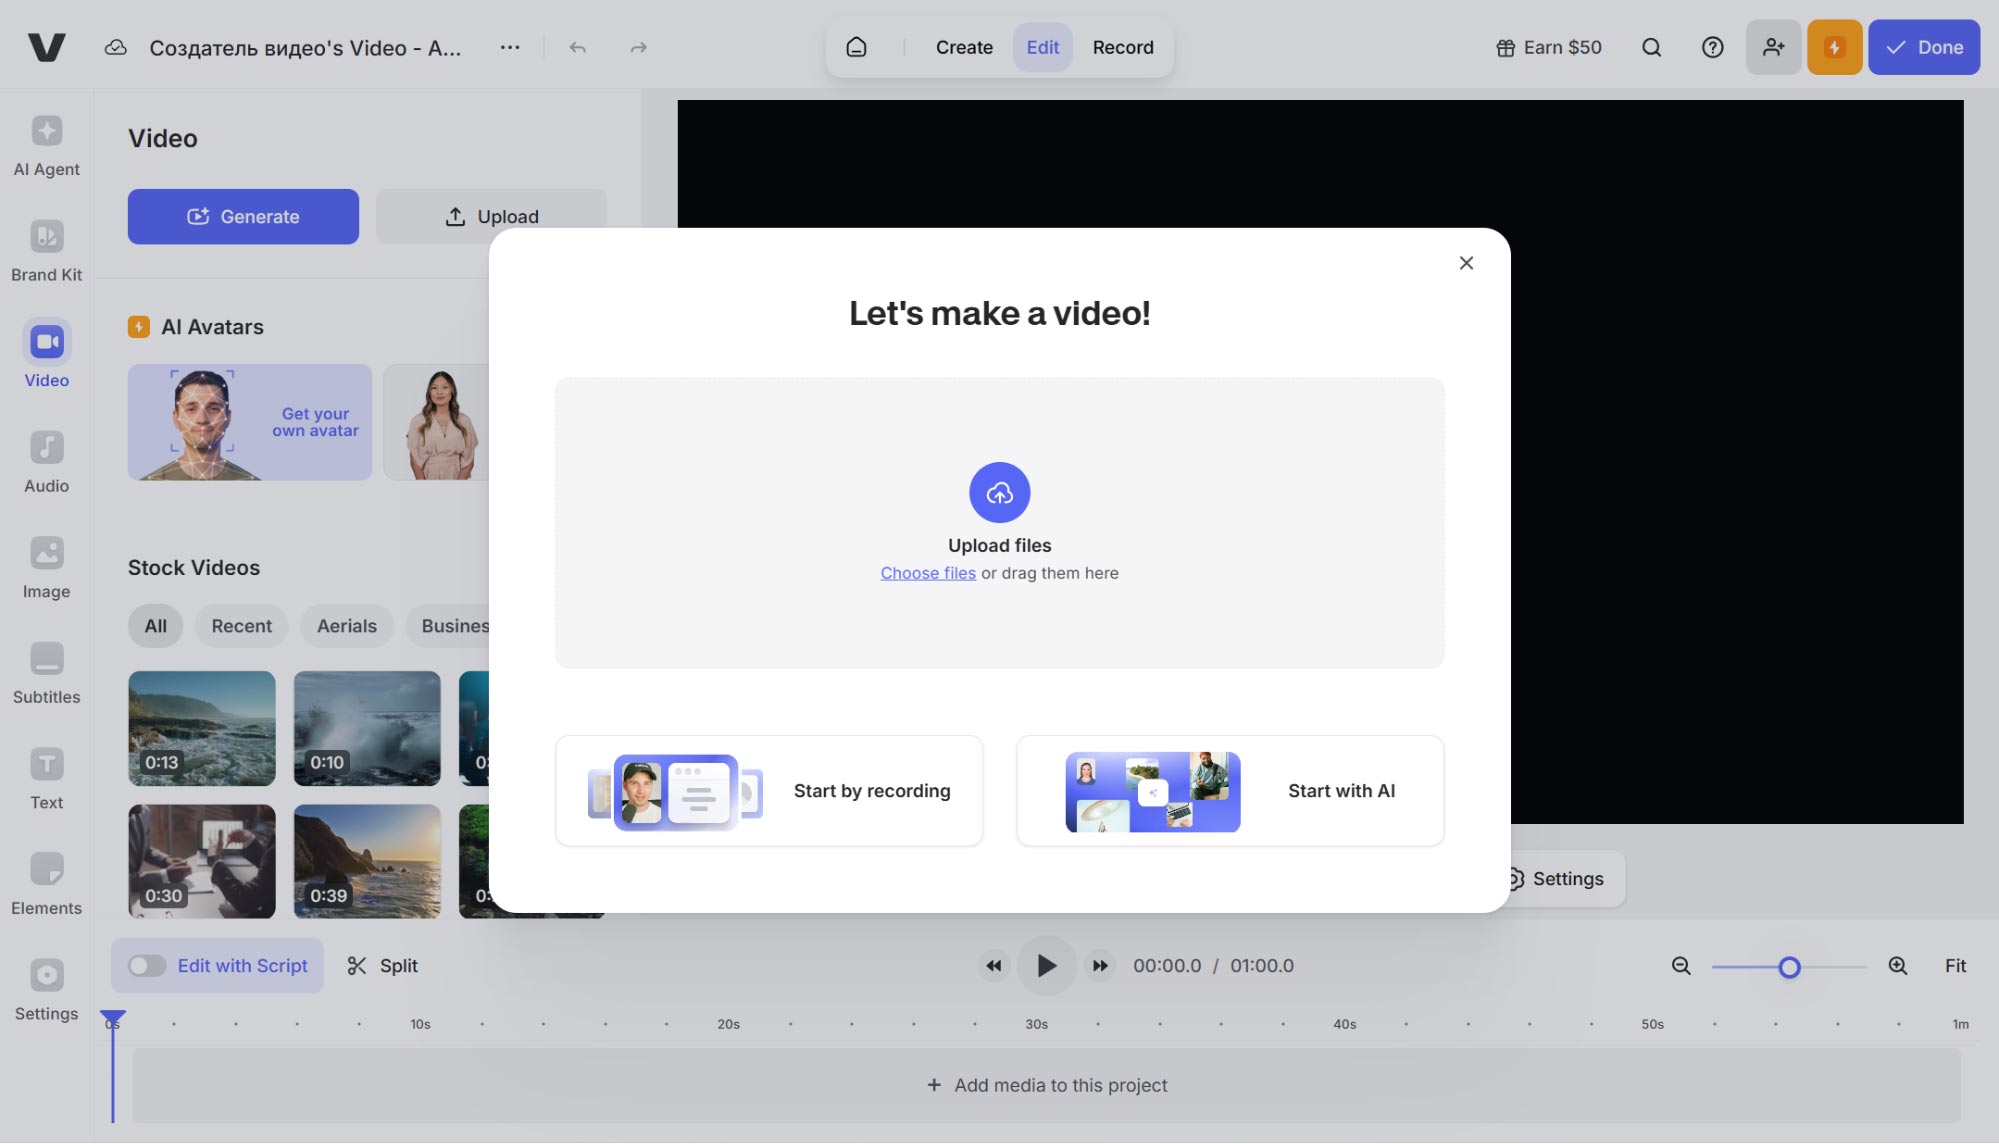
Task: Click the Choose files link
Action: click(927, 573)
